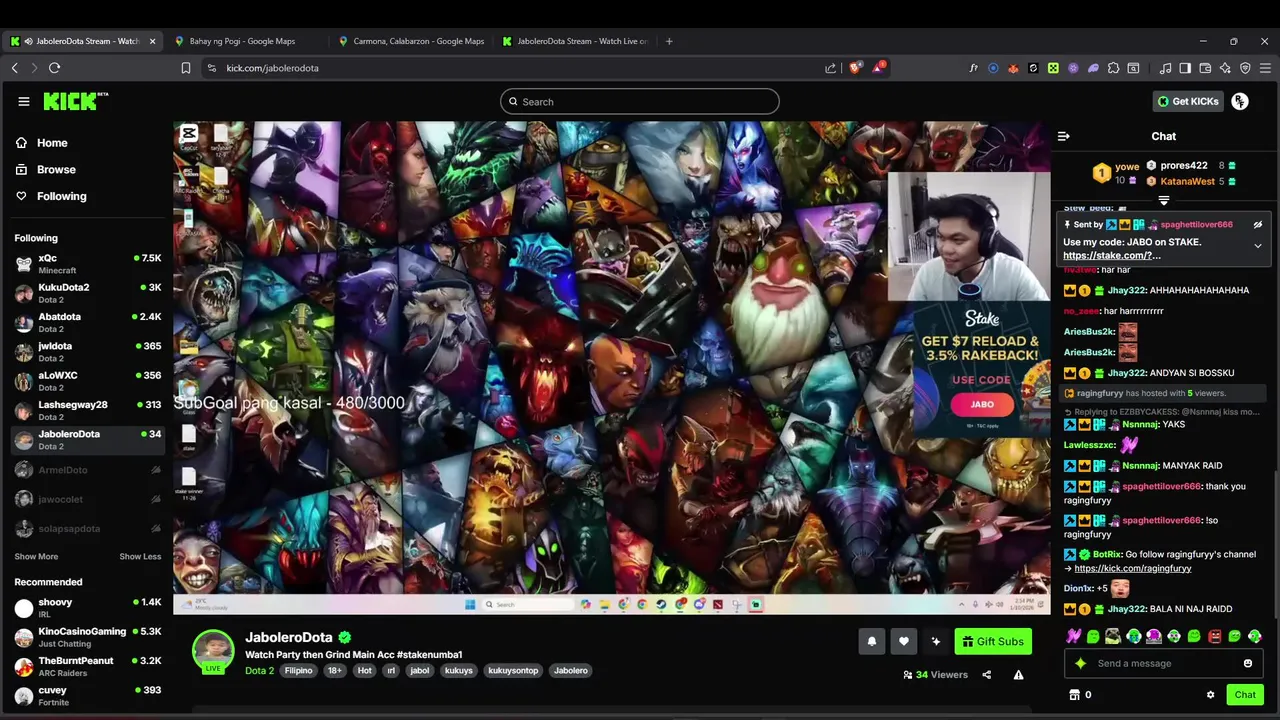This screenshot has height=720, width=1280.
Task: Open the Brave VPN shield icon
Action: click(x=1245, y=68)
